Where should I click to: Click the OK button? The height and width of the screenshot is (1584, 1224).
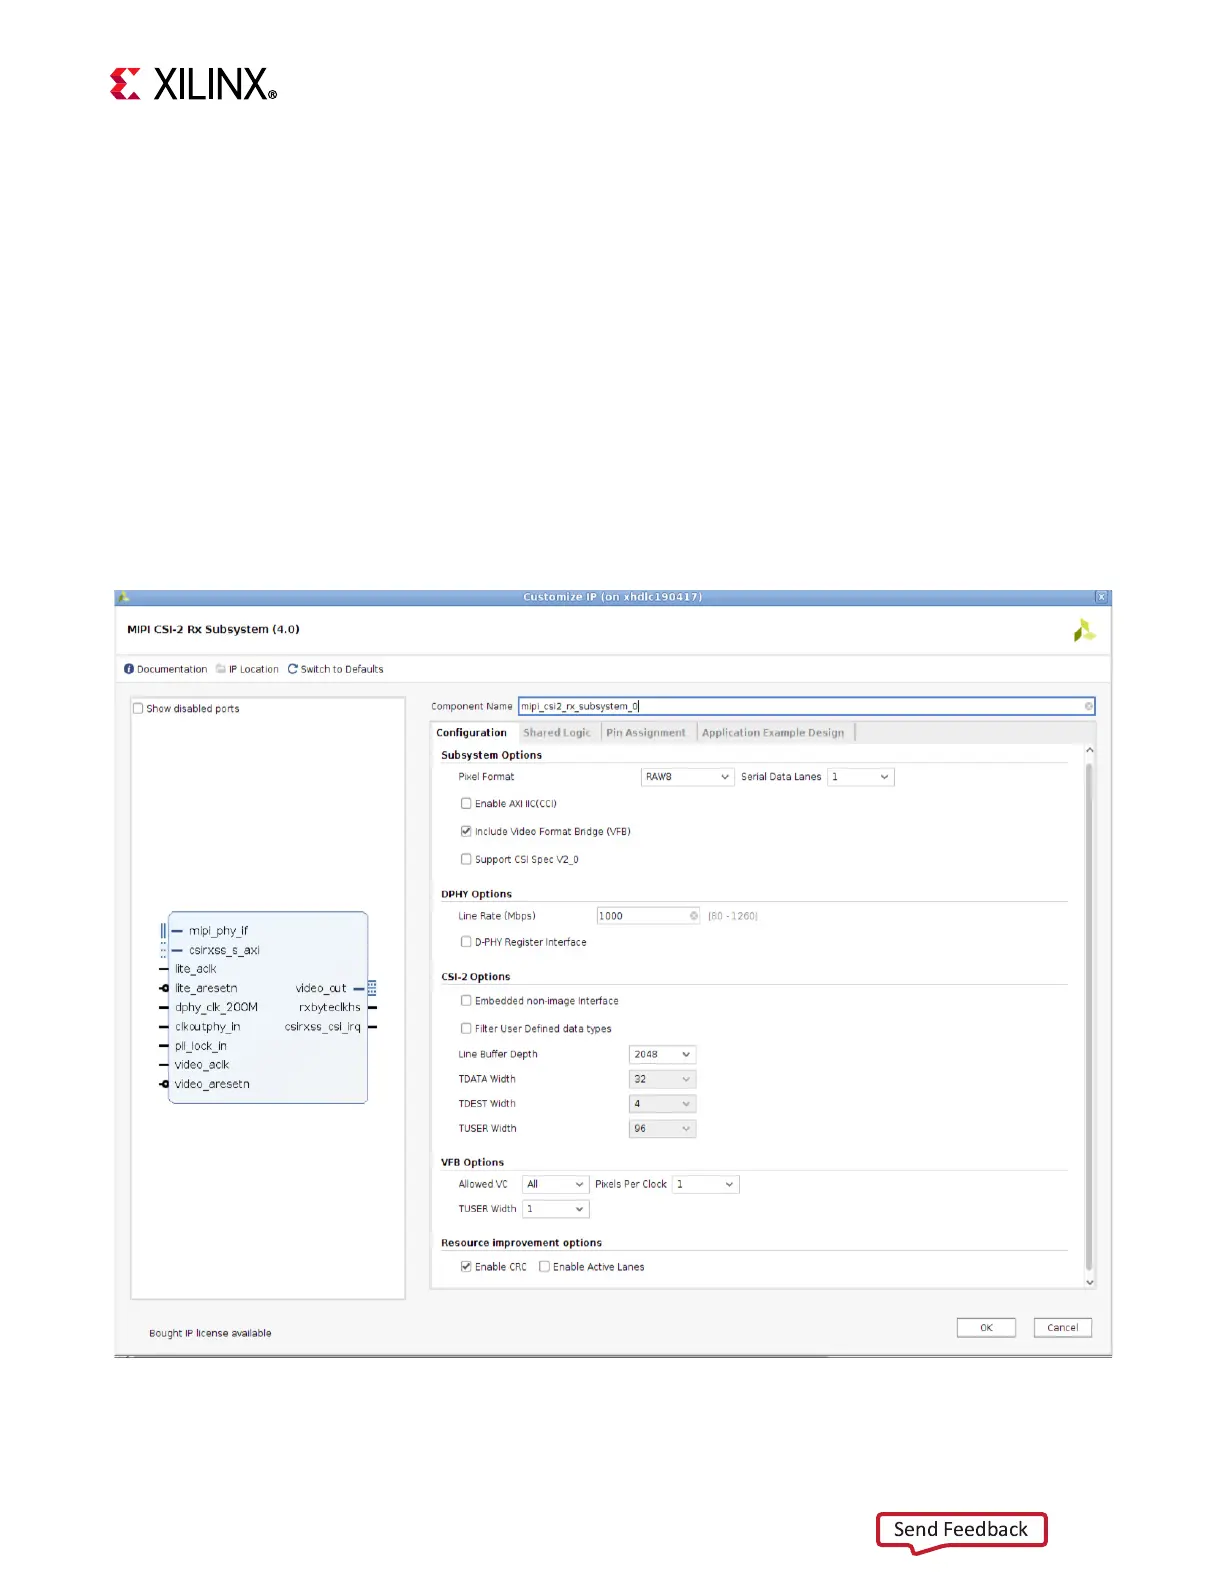tap(986, 1328)
